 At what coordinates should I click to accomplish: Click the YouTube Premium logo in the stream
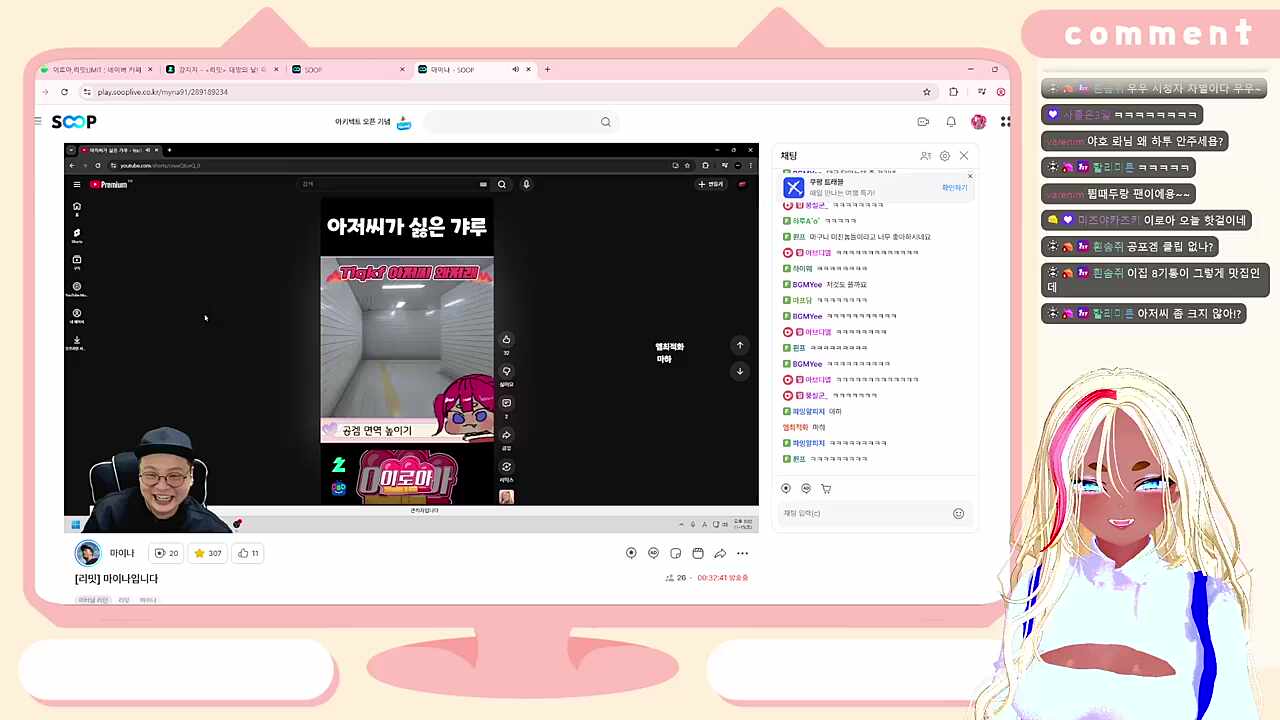[x=111, y=184]
